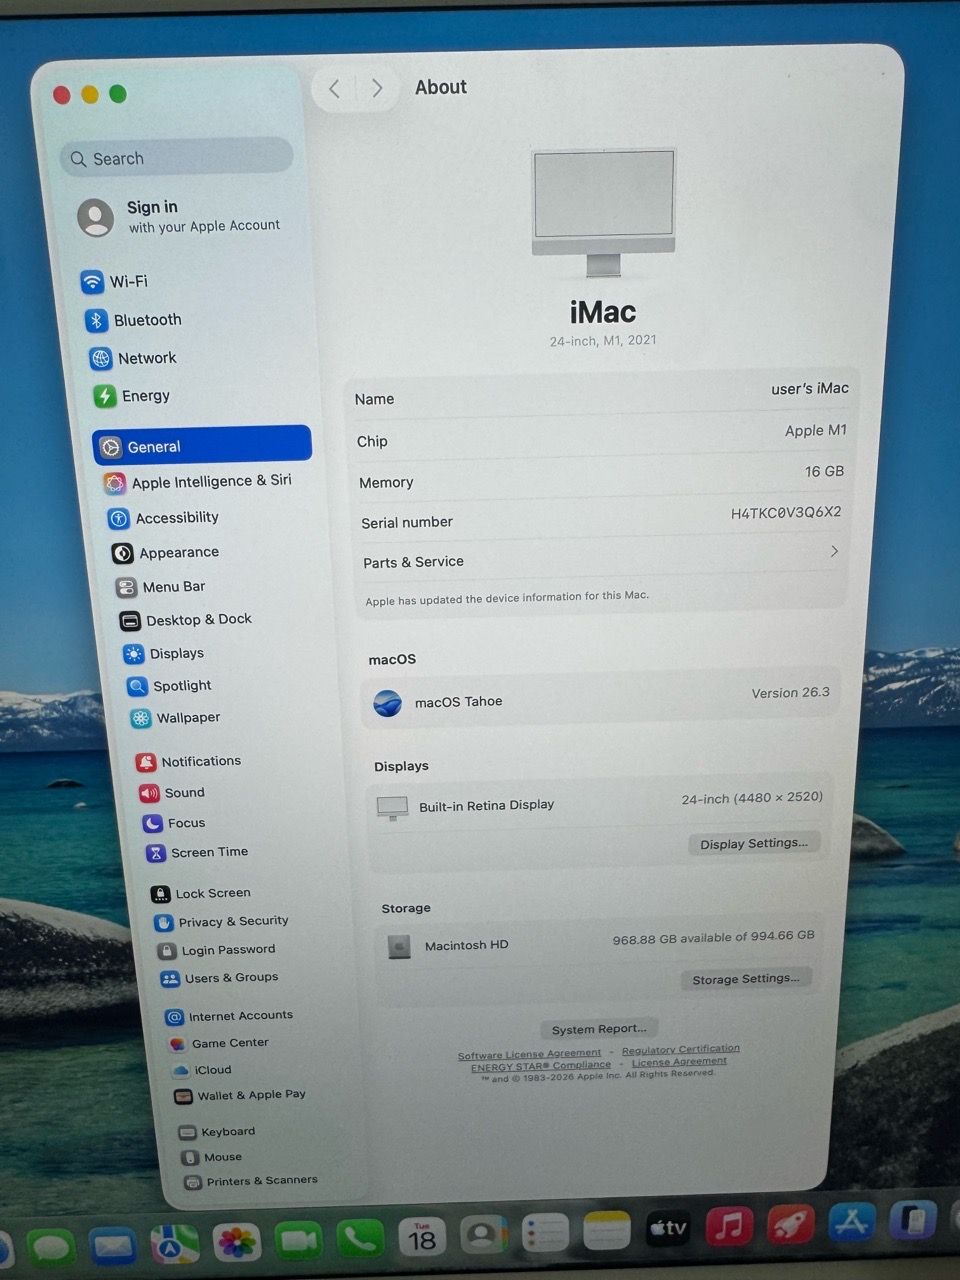Viewport: 960px width, 1280px height.
Task: Open Messages from the Dock
Action: coord(52,1247)
